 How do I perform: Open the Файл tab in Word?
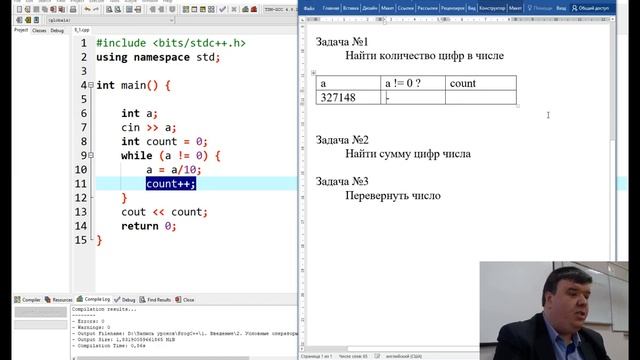(x=309, y=8)
